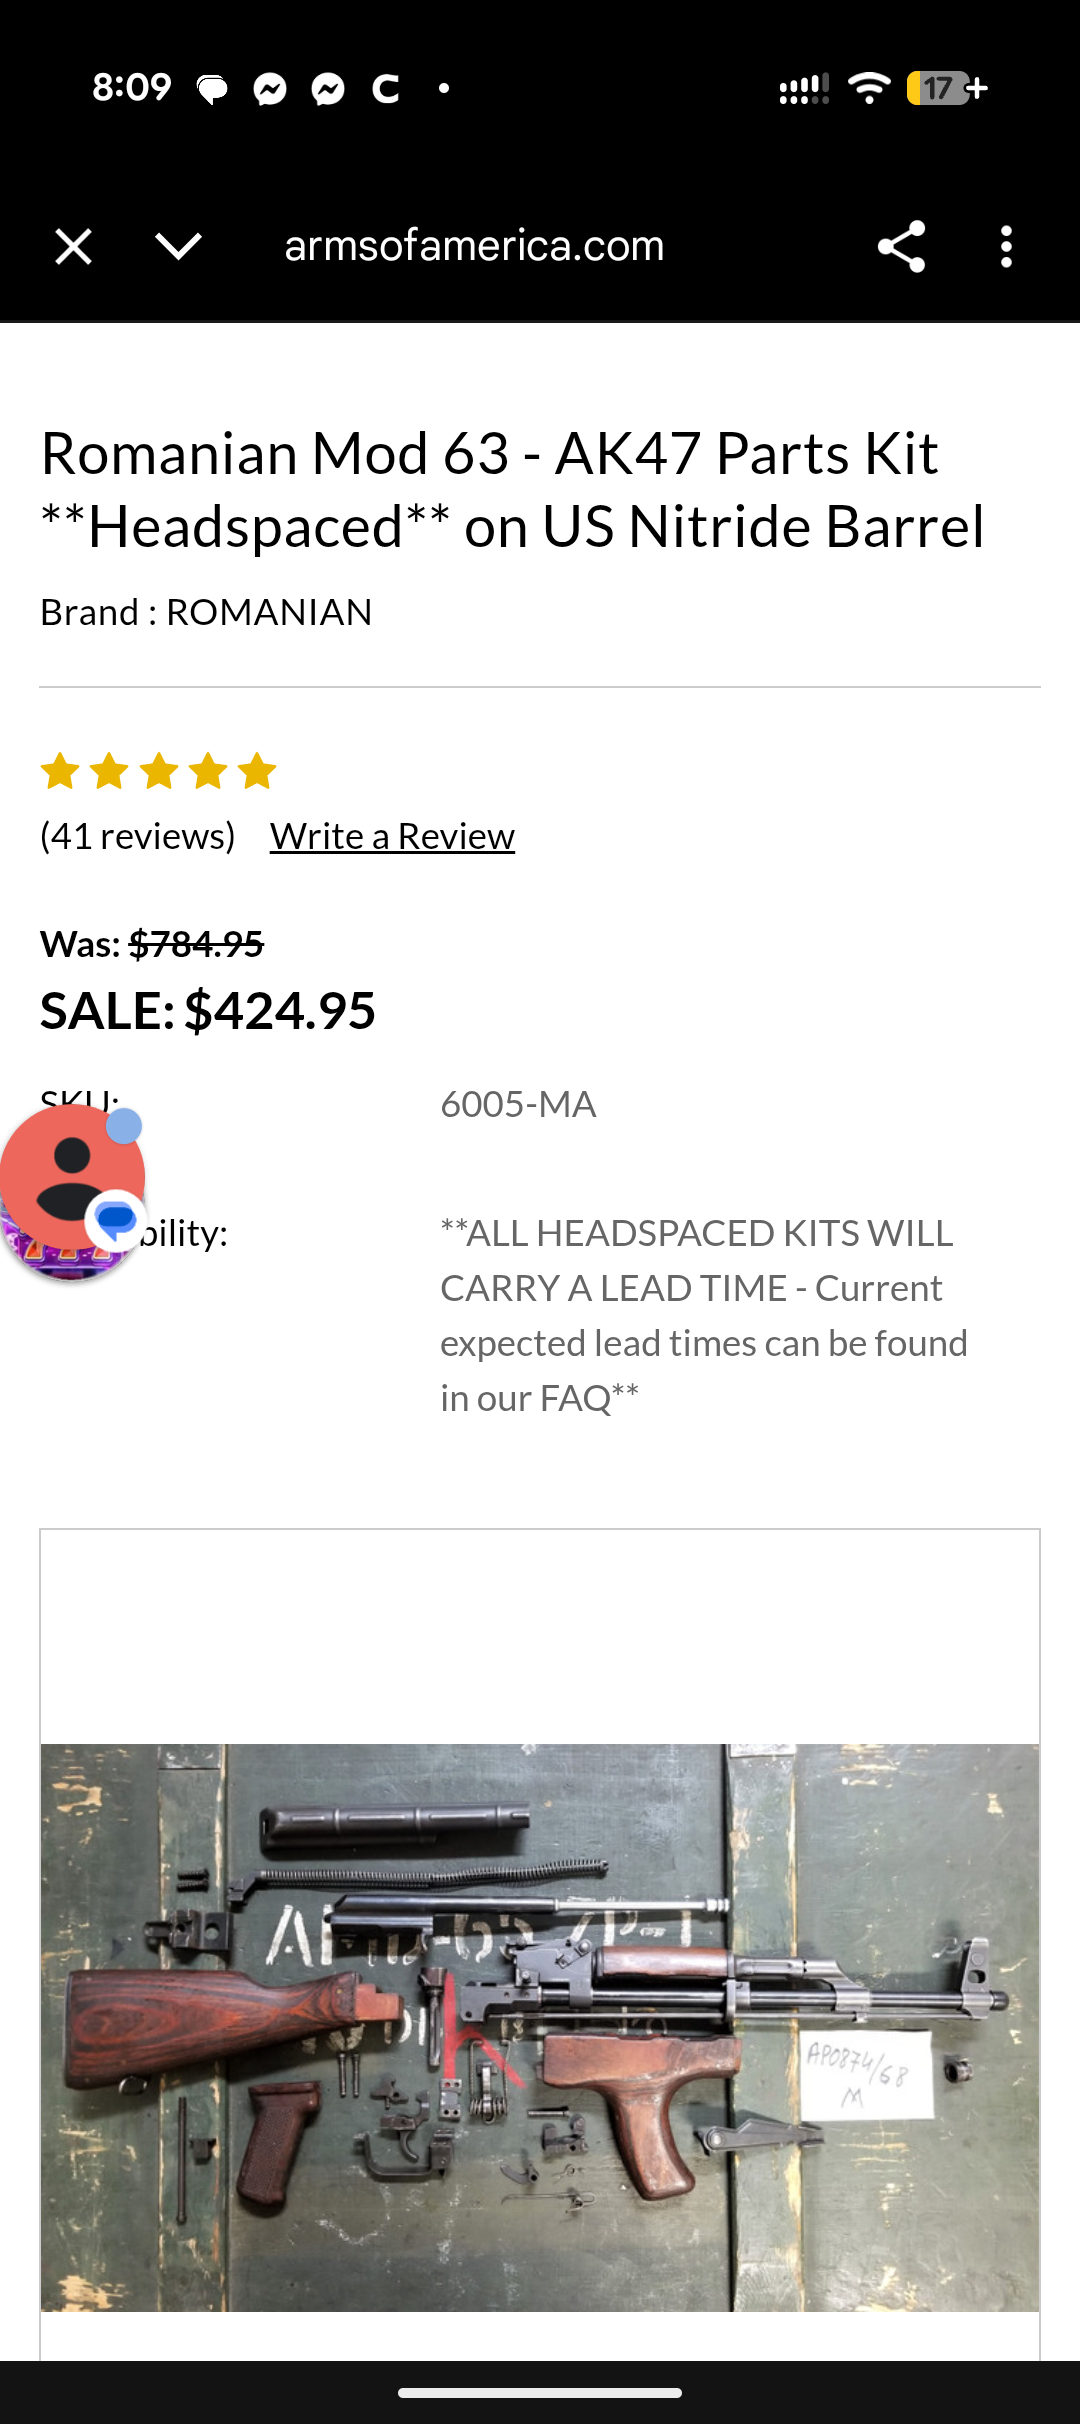
Task: Tap the share icon in the toolbar
Action: [x=901, y=246]
